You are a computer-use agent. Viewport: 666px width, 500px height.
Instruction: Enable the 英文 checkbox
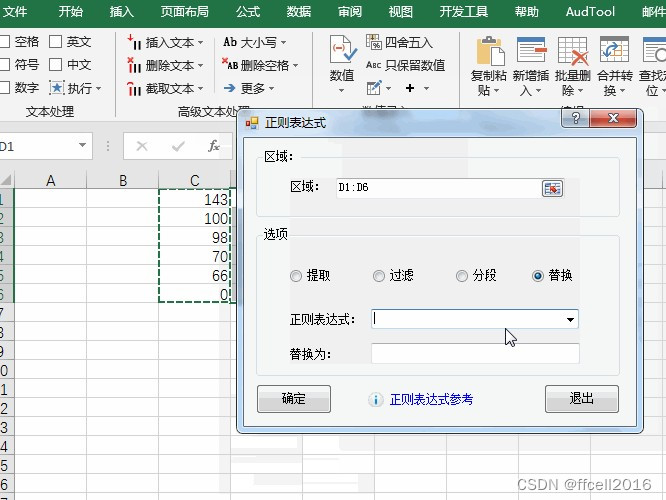point(55,42)
